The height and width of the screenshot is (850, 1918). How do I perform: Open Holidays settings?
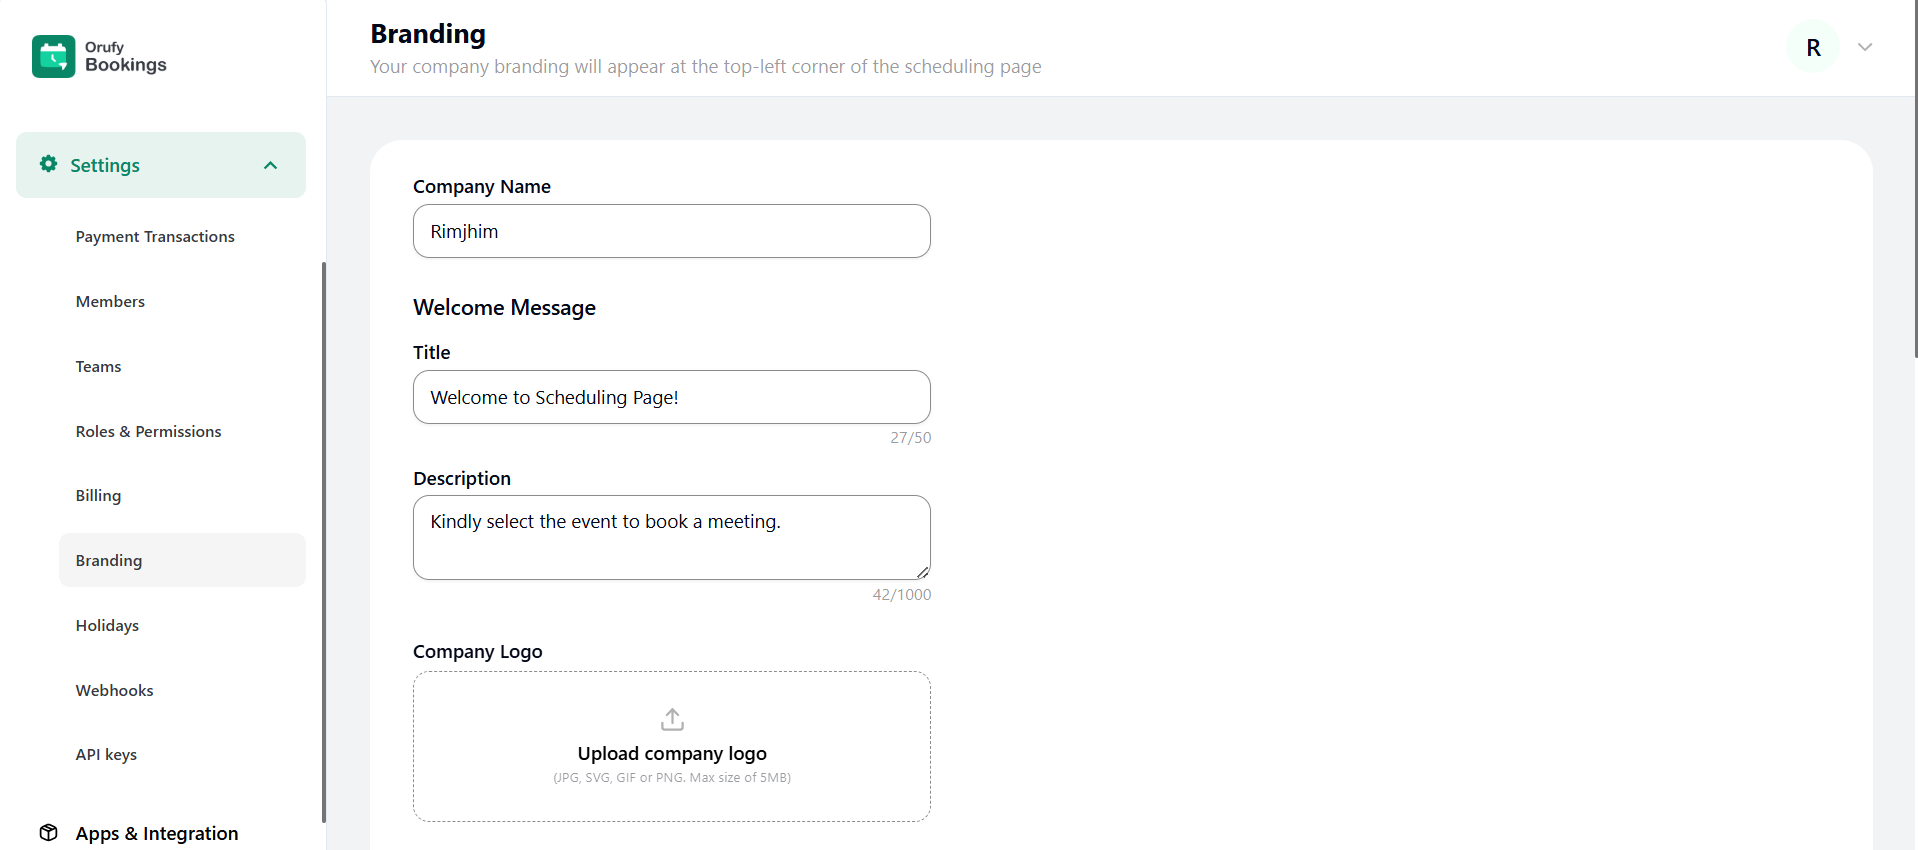click(x=107, y=626)
